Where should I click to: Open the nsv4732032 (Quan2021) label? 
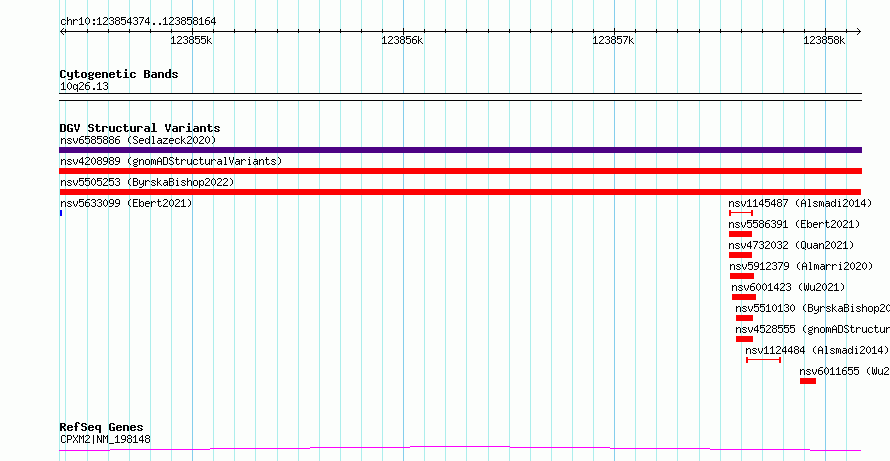tap(791, 245)
